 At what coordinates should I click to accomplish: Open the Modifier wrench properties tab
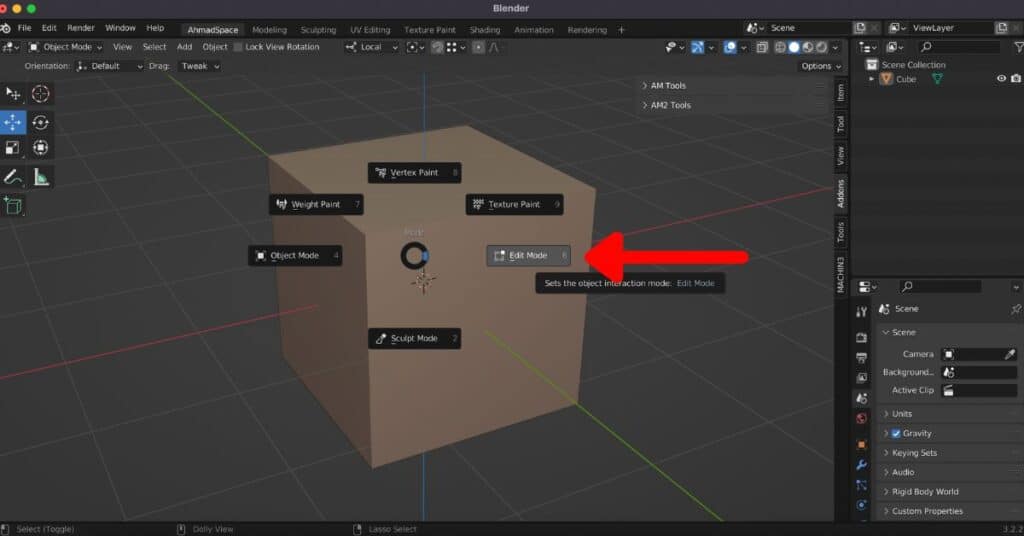pyautogui.click(x=861, y=465)
